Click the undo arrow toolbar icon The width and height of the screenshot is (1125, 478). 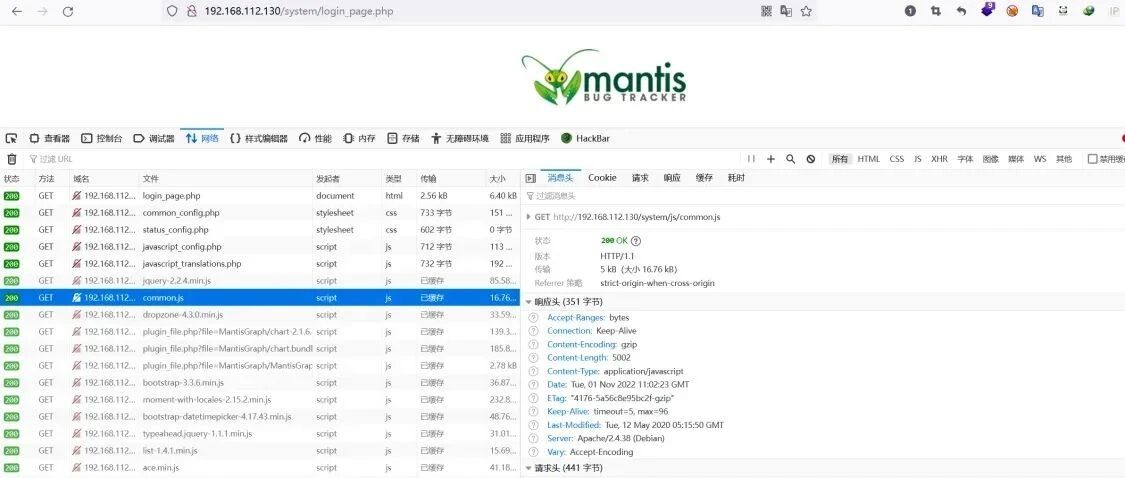point(961,11)
